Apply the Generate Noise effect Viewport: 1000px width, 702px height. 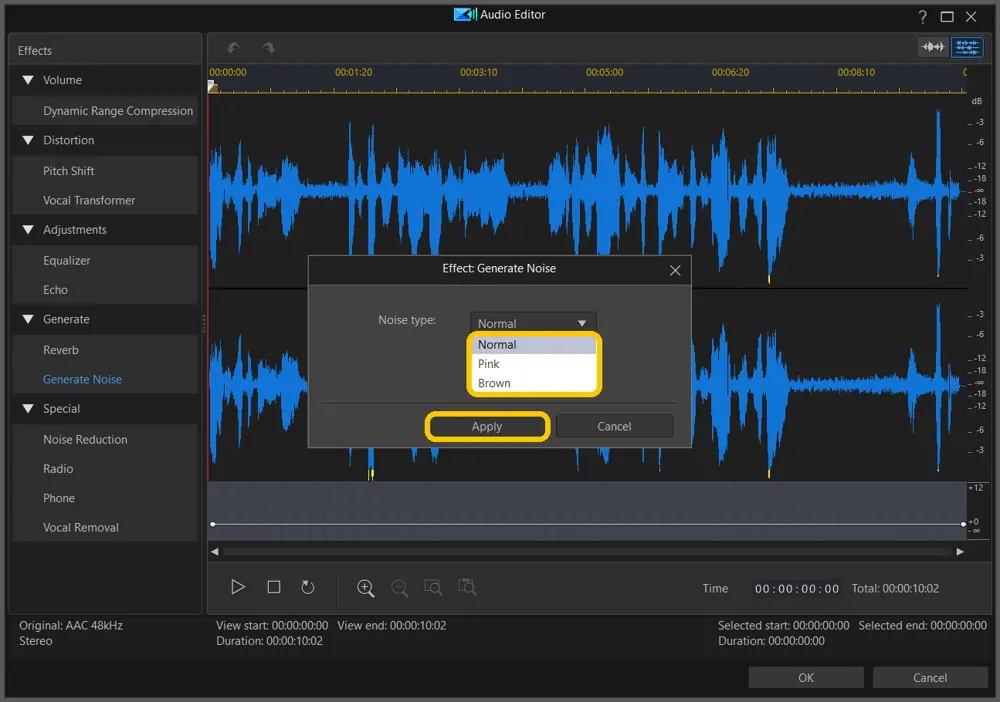487,427
